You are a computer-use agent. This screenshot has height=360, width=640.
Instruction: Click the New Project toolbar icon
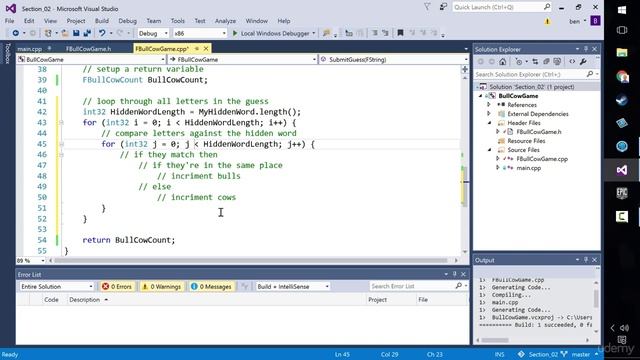pyautogui.click(x=48, y=33)
